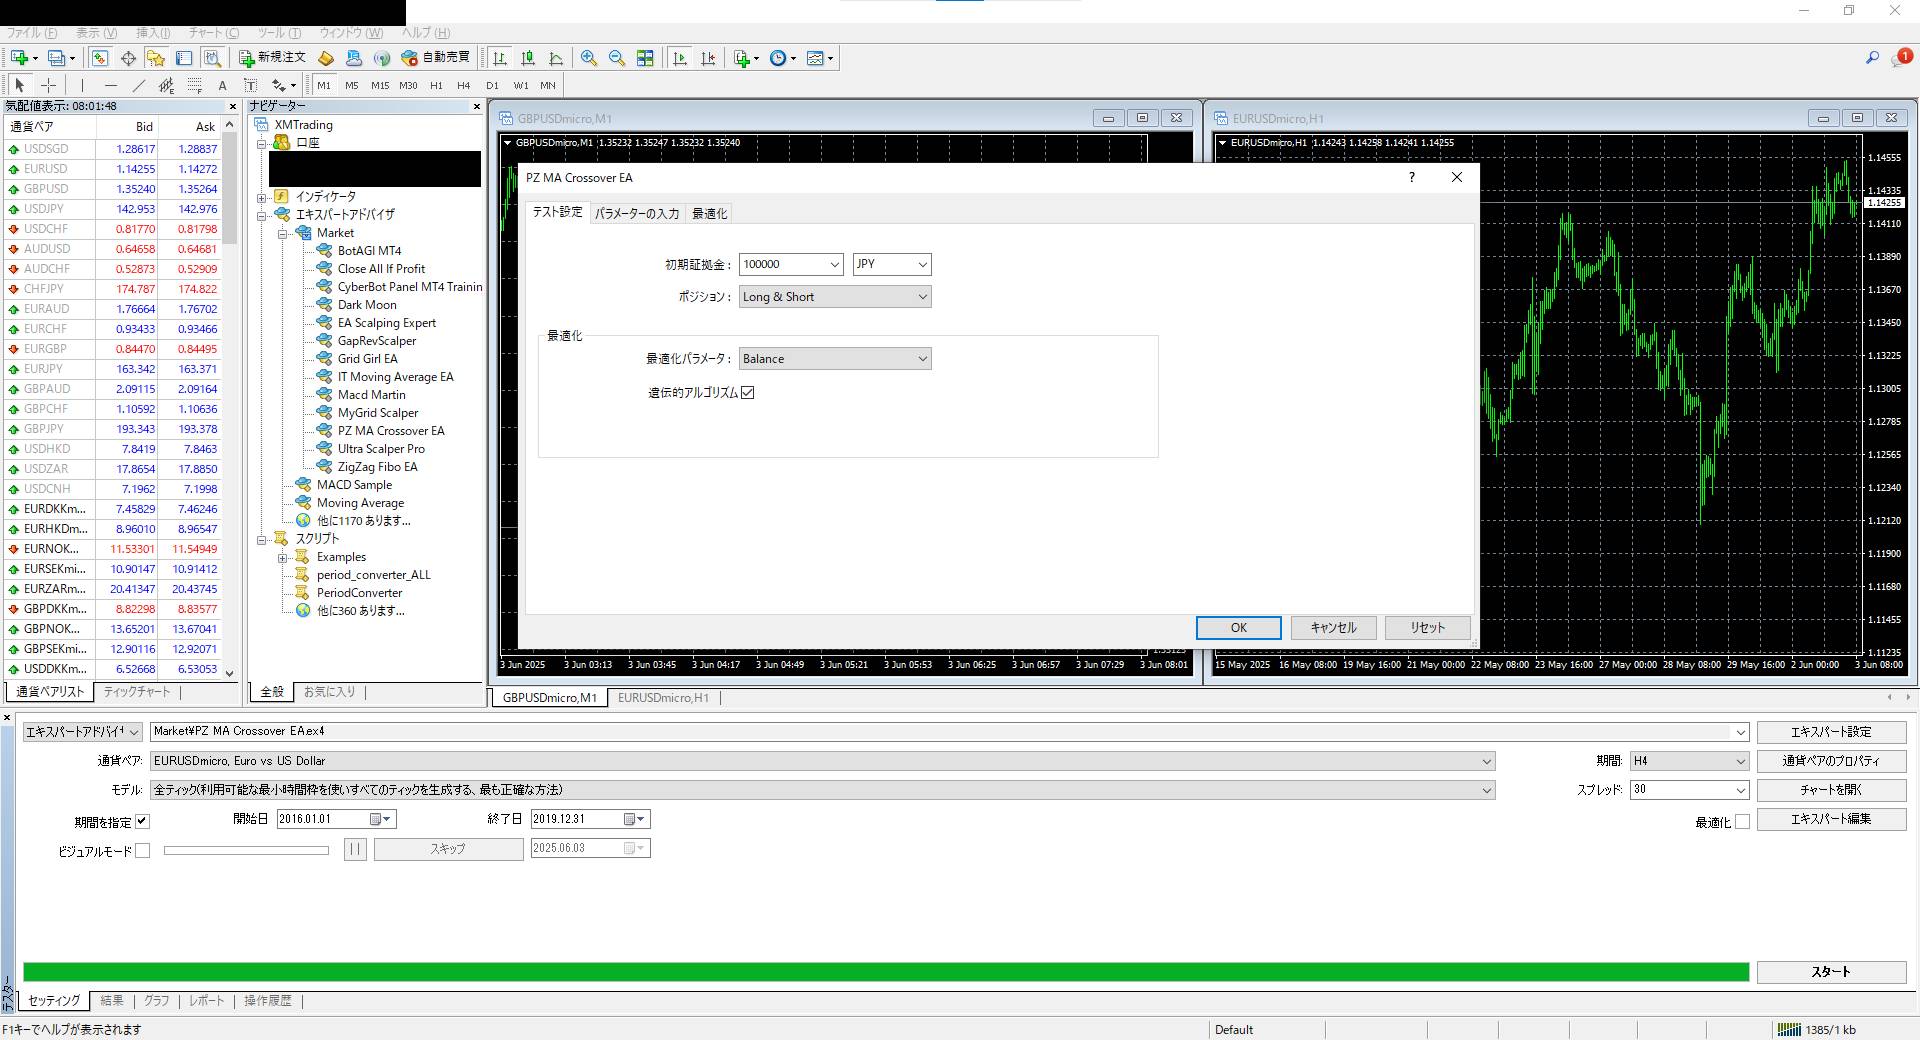Open the 初期証拠金 amount dropdown
Screen dimensions: 1920x1040
835,264
